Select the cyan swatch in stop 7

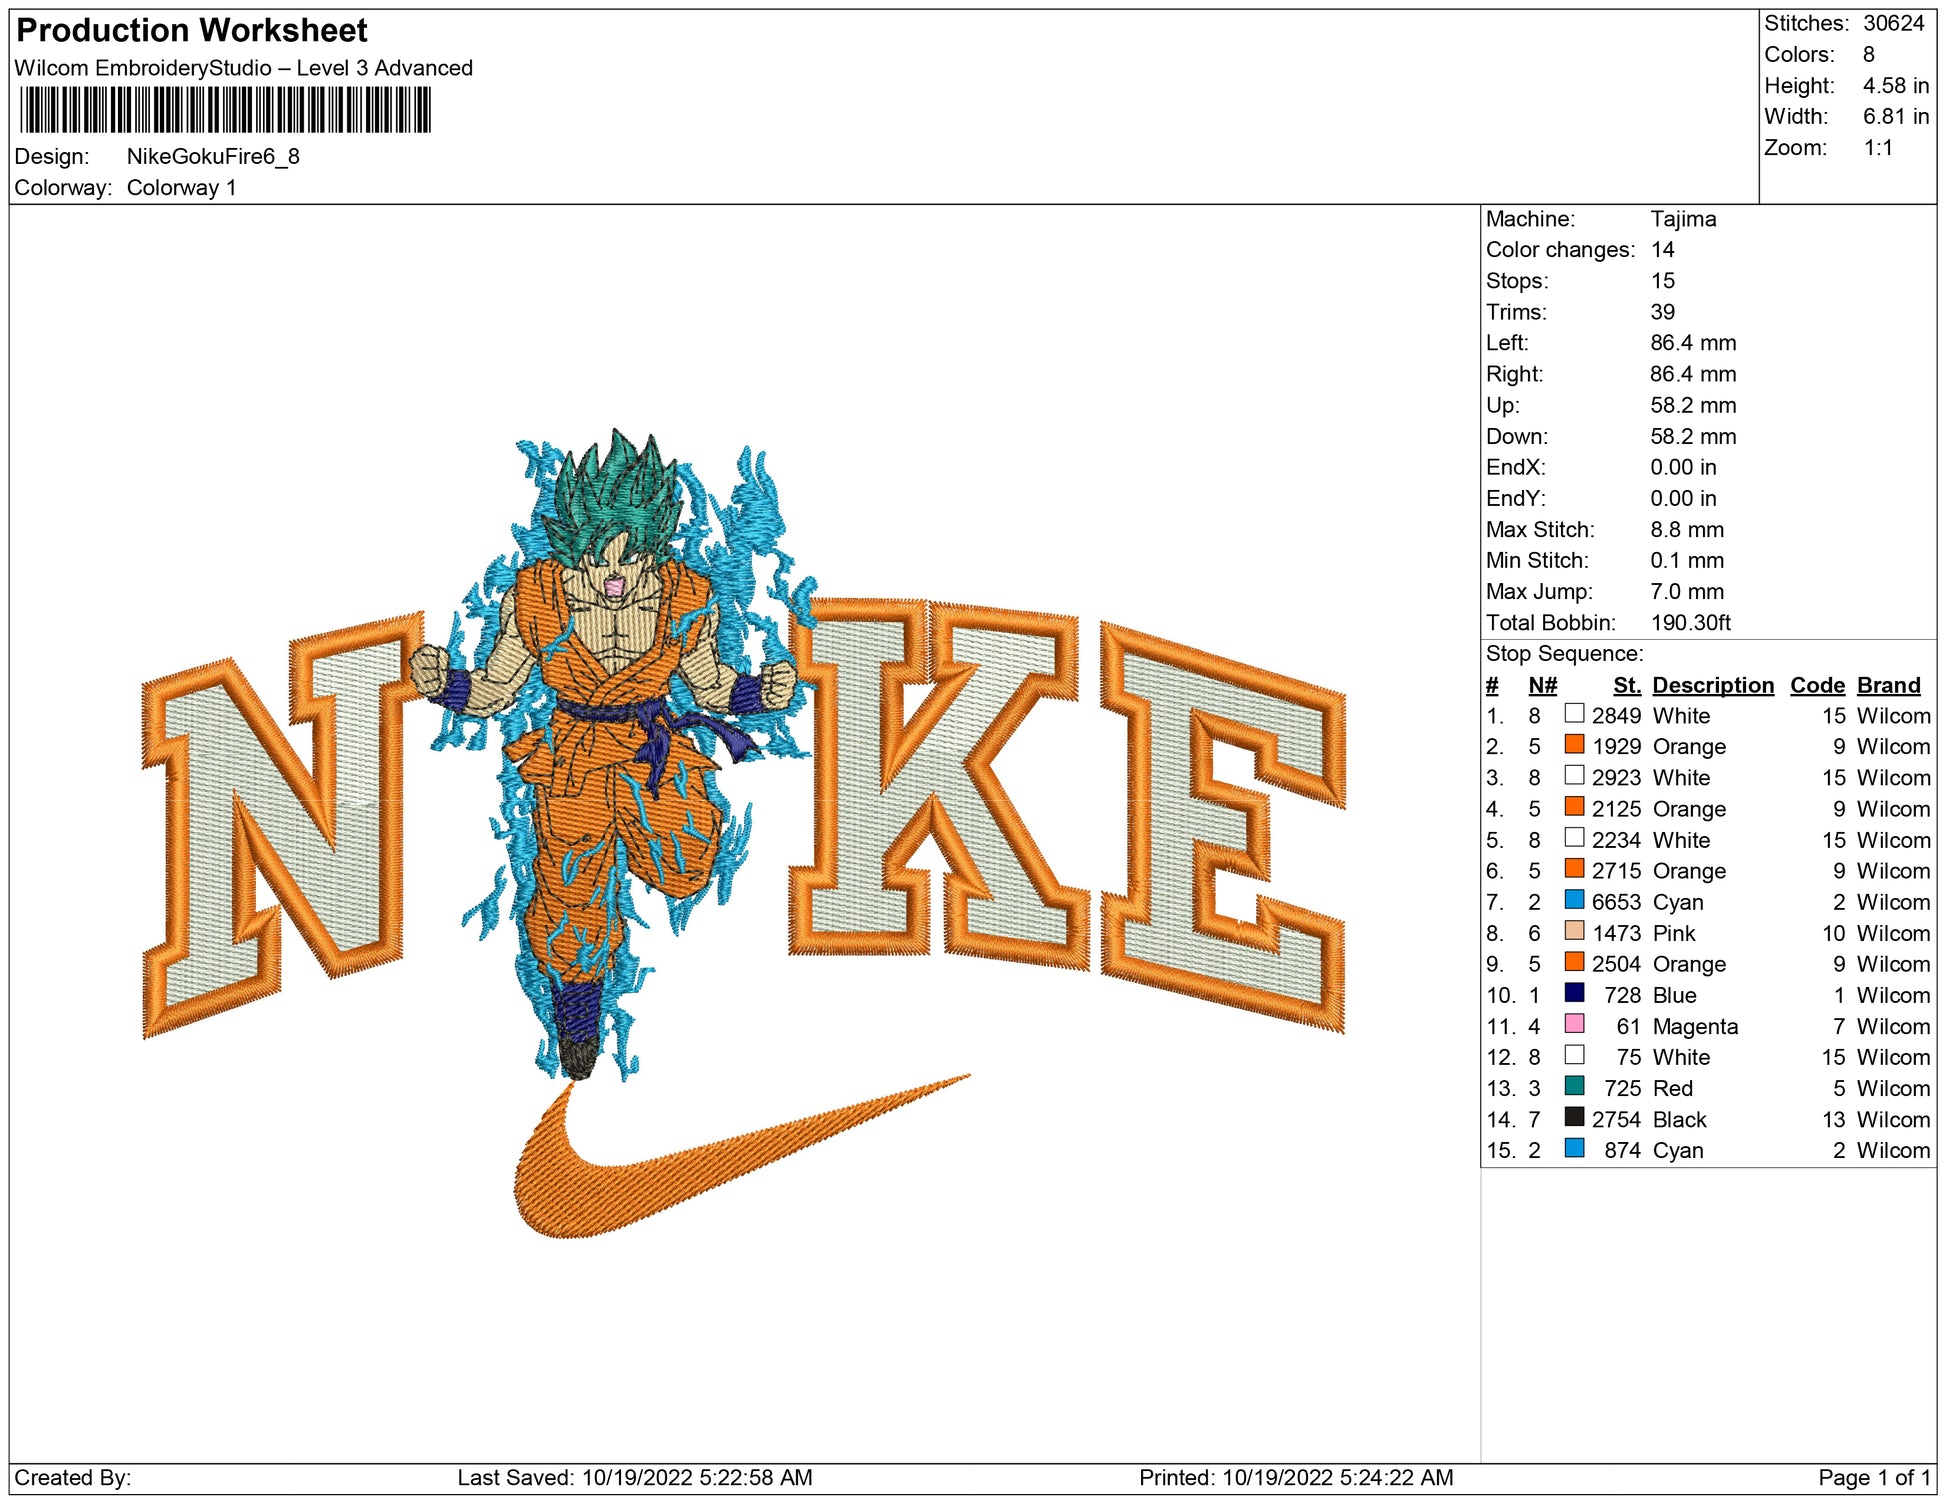1574,900
